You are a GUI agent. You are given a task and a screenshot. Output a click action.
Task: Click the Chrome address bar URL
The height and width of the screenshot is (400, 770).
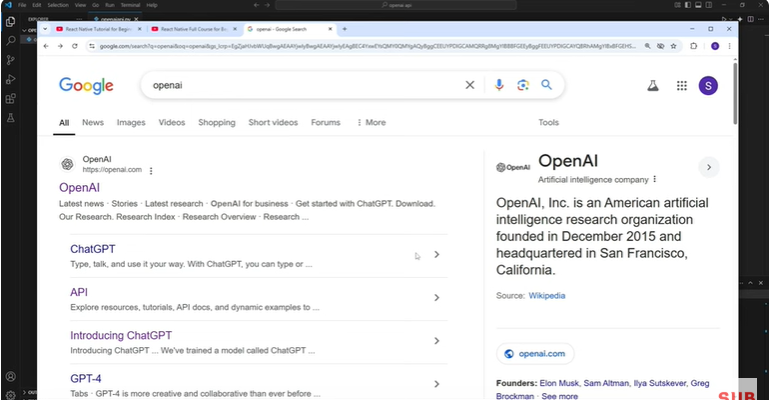[367, 46]
